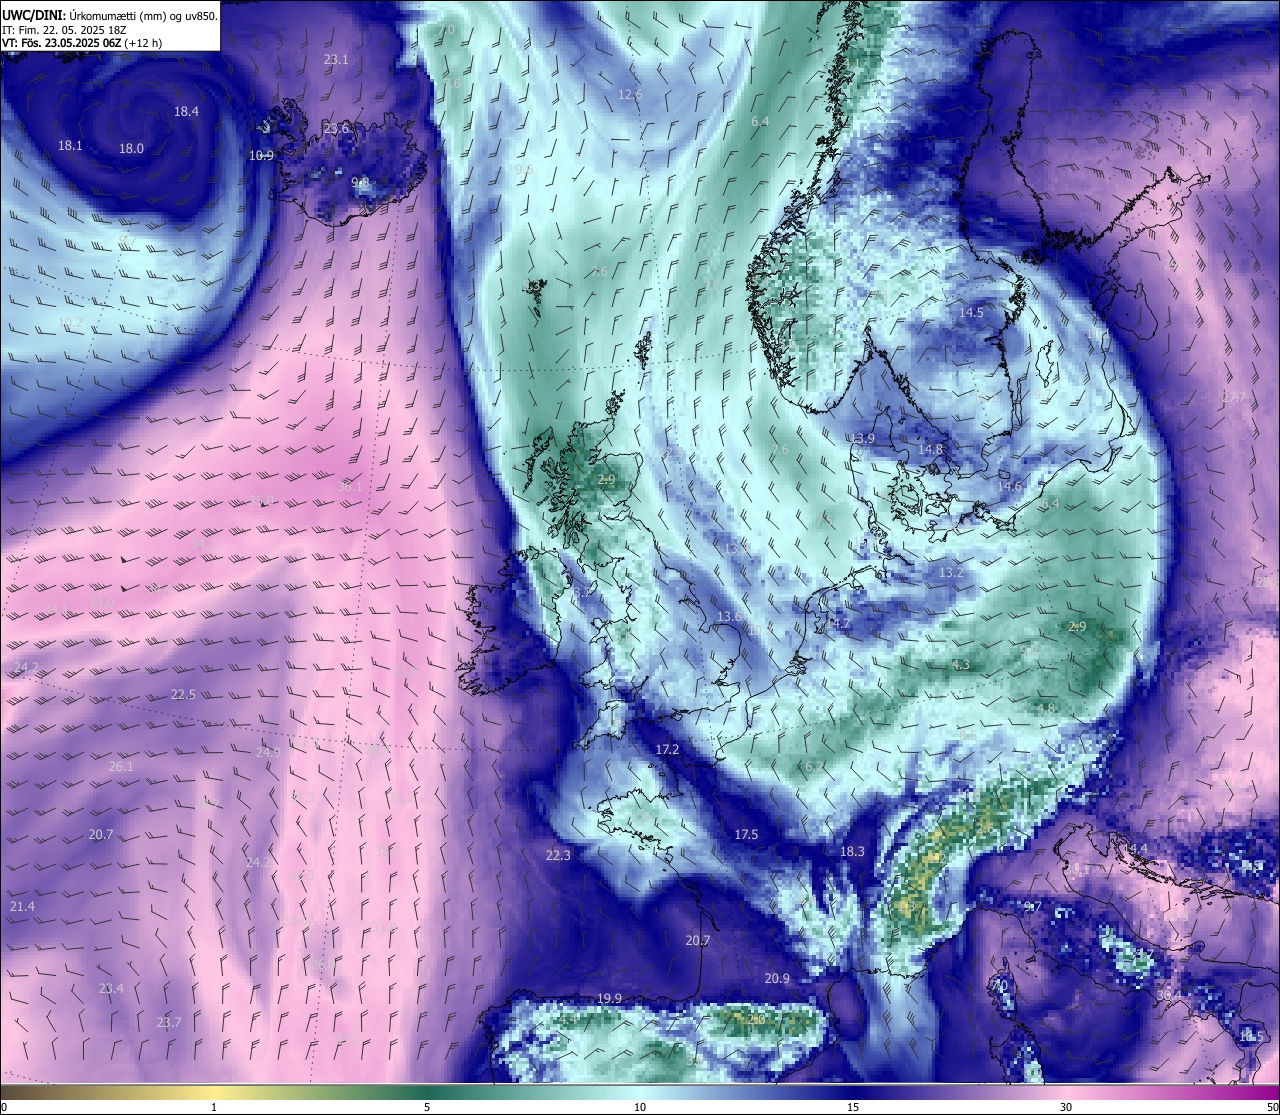This screenshot has height=1115, width=1280.
Task: Click the 14.7 value label near the Netherlands
Action: (x=840, y=623)
